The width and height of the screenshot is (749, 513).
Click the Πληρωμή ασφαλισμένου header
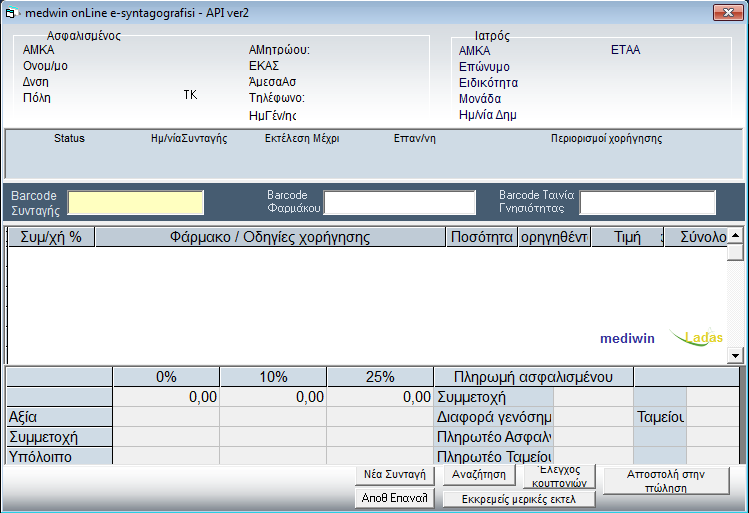point(534,377)
